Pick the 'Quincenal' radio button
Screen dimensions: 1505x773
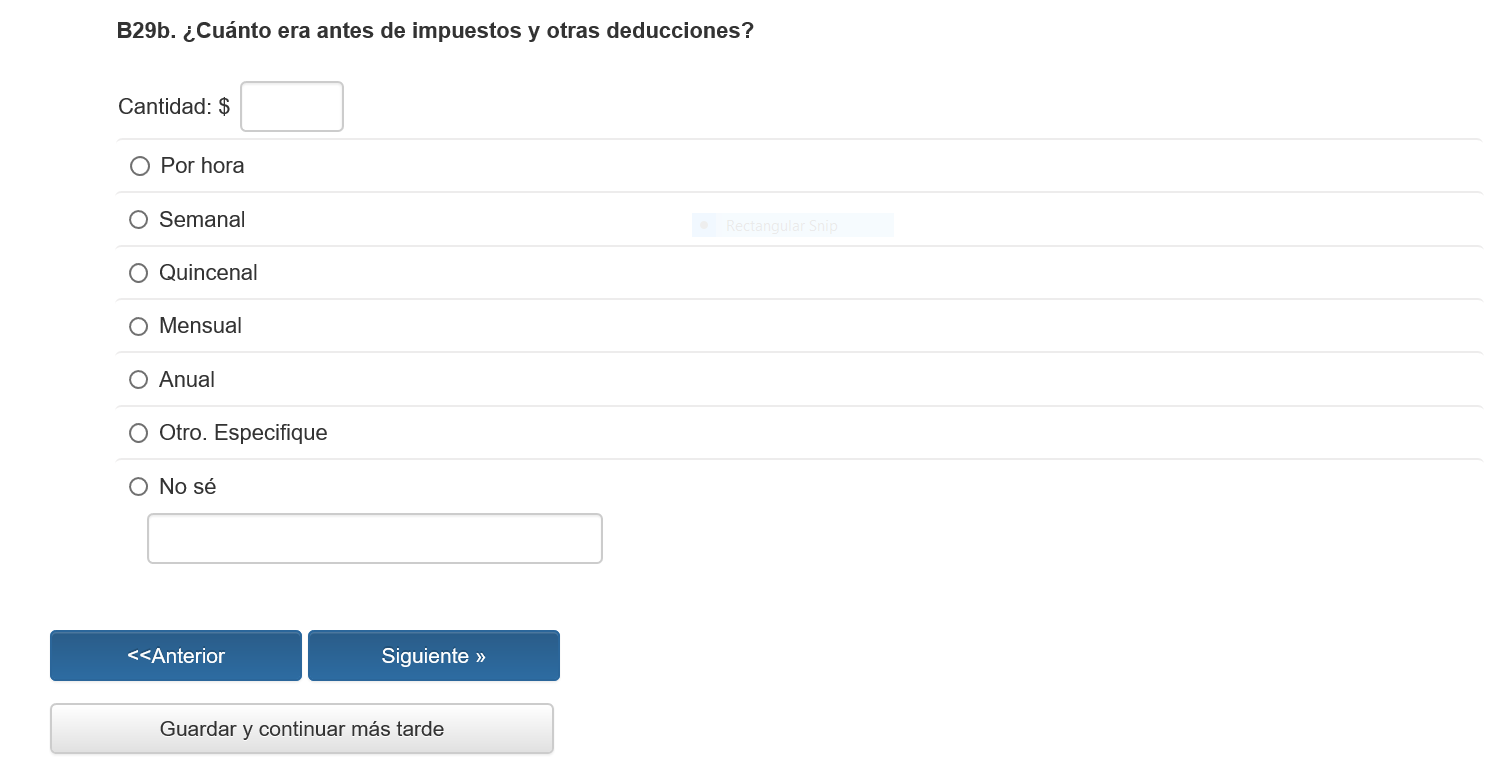tap(139, 273)
